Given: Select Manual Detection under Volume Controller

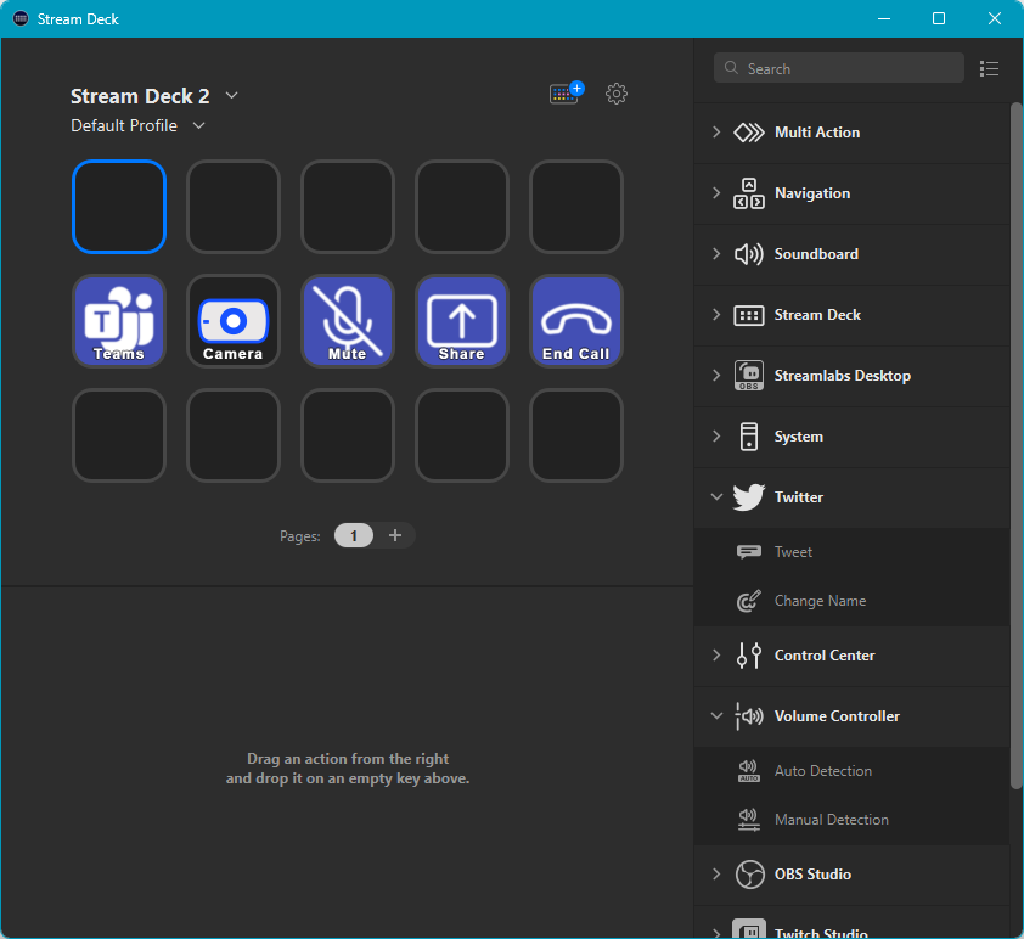Looking at the screenshot, I should 831,819.
